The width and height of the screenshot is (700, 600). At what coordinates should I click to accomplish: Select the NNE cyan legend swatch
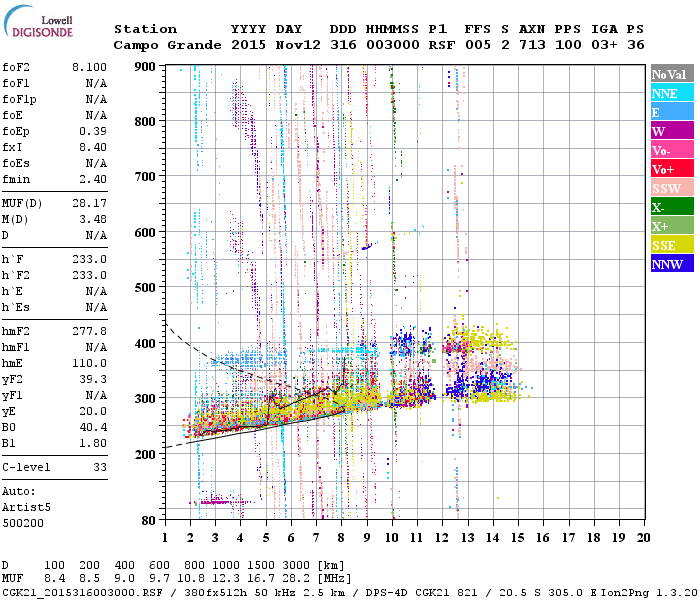[672, 93]
